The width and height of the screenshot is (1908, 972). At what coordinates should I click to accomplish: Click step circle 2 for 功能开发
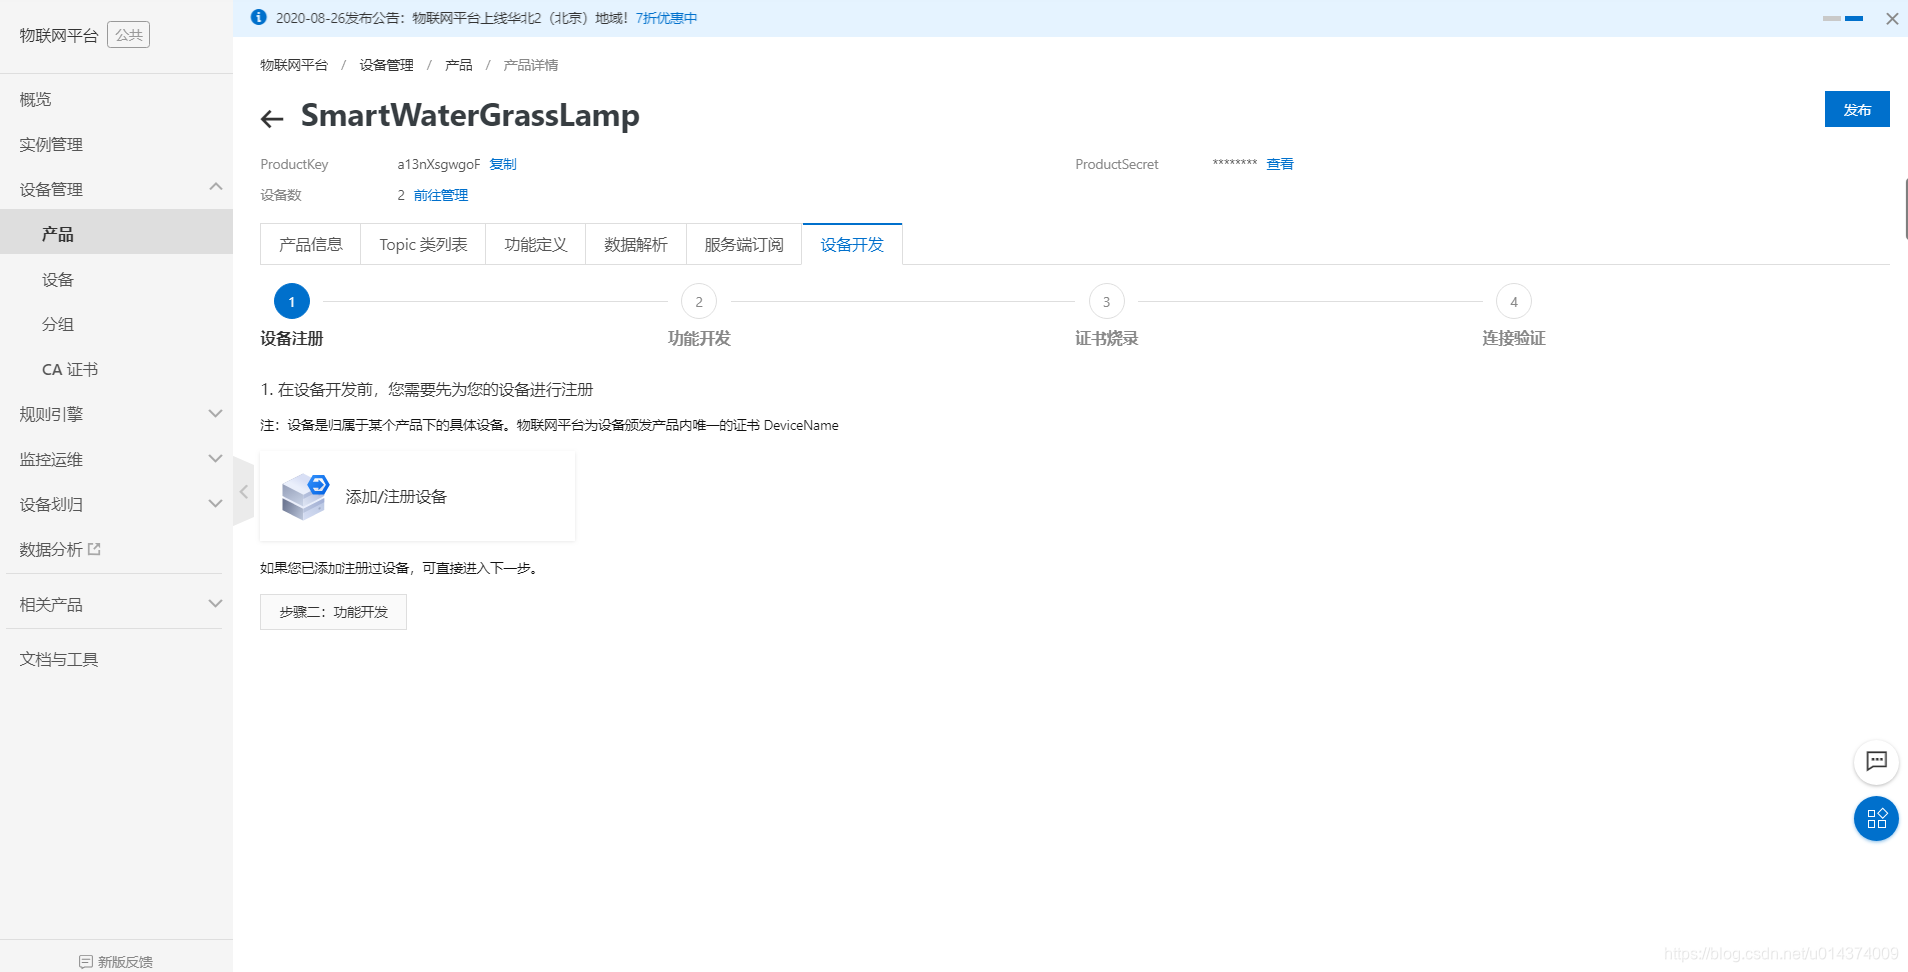699,301
